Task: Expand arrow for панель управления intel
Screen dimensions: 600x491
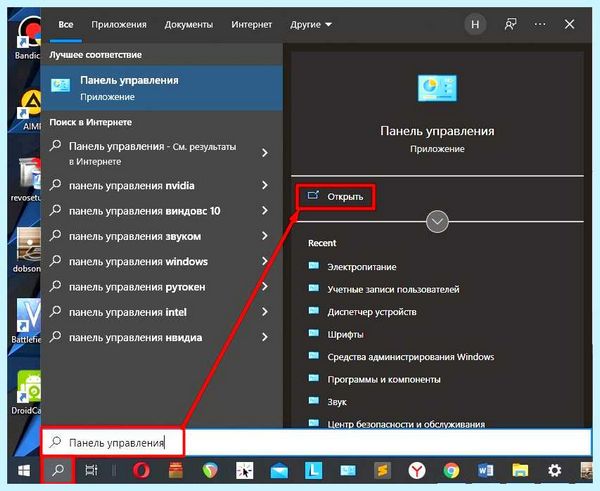Action: click(265, 312)
